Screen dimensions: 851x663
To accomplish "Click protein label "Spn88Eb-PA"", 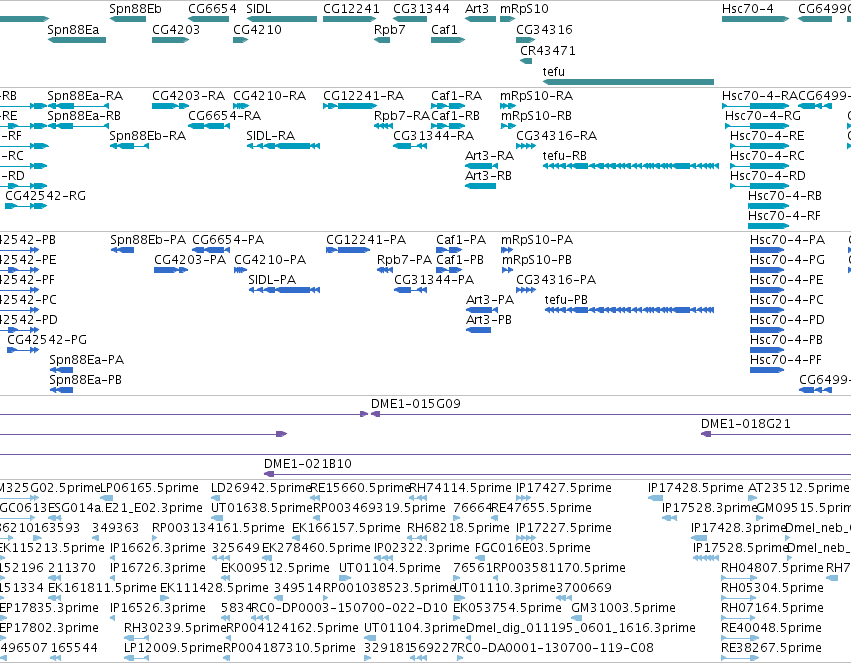I will [148, 240].
